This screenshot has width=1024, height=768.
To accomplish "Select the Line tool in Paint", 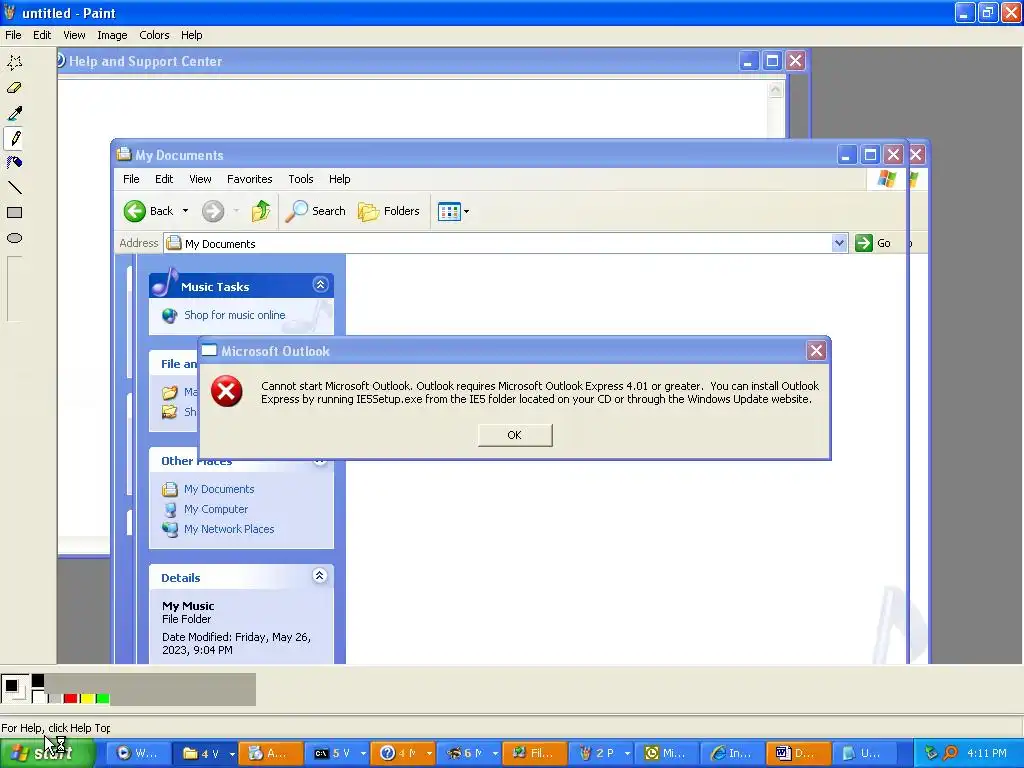I will 14,188.
